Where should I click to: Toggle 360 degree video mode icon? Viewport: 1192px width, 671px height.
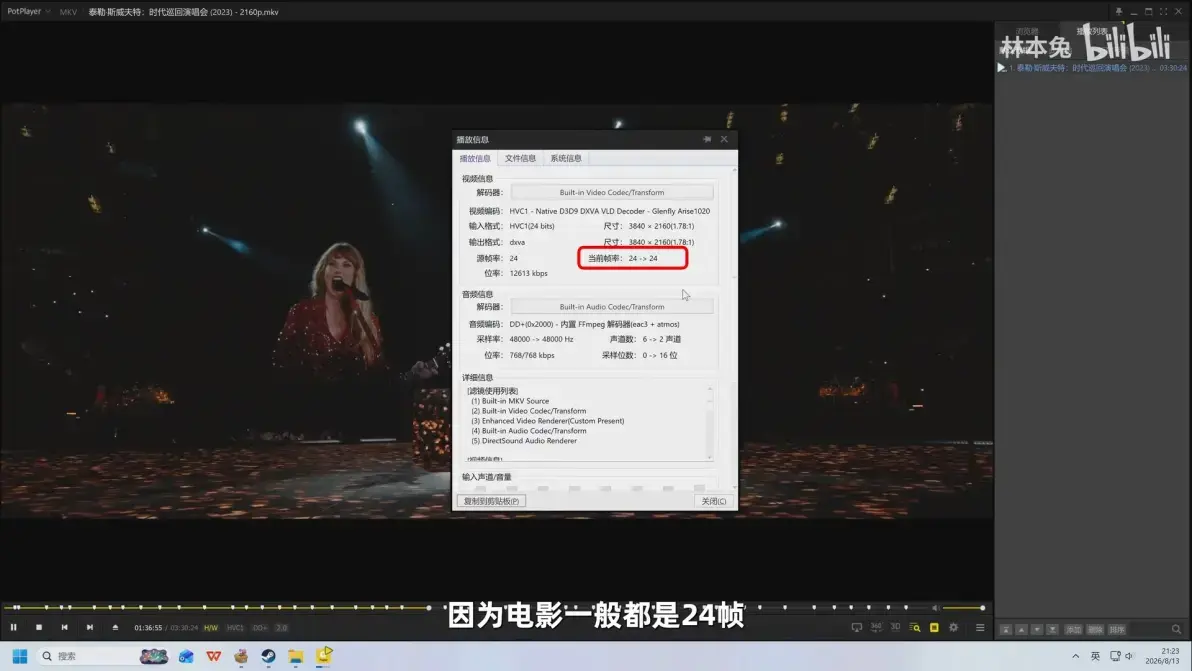click(x=876, y=628)
